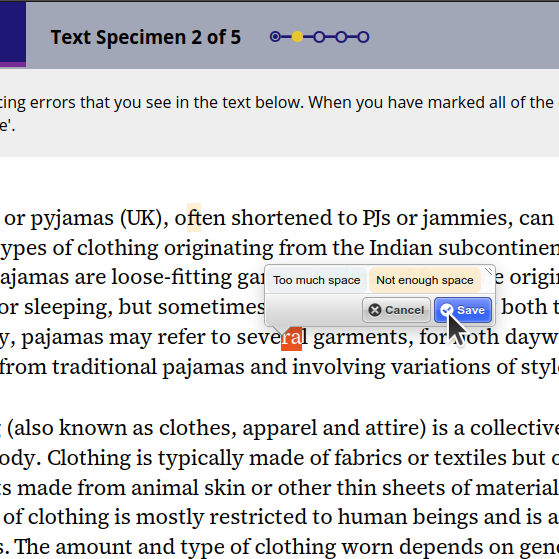Select the 'Not enough space' option
Screen dimensions: 559x559
pos(425,280)
